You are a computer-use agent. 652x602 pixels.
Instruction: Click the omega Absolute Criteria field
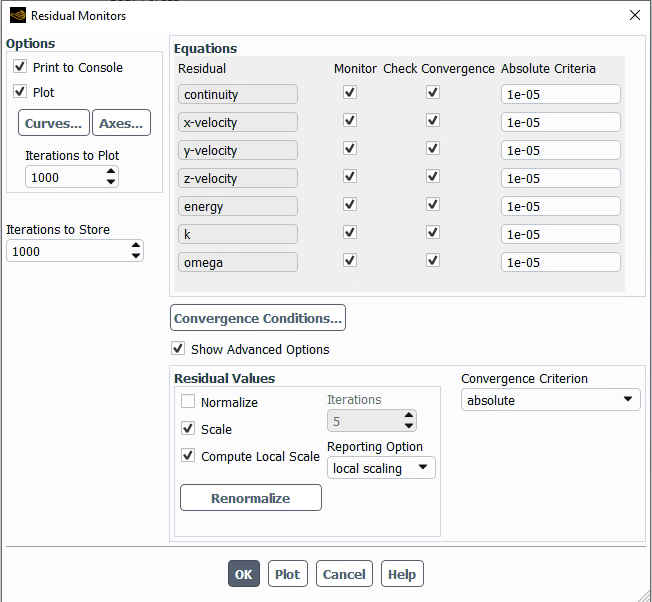coord(560,262)
